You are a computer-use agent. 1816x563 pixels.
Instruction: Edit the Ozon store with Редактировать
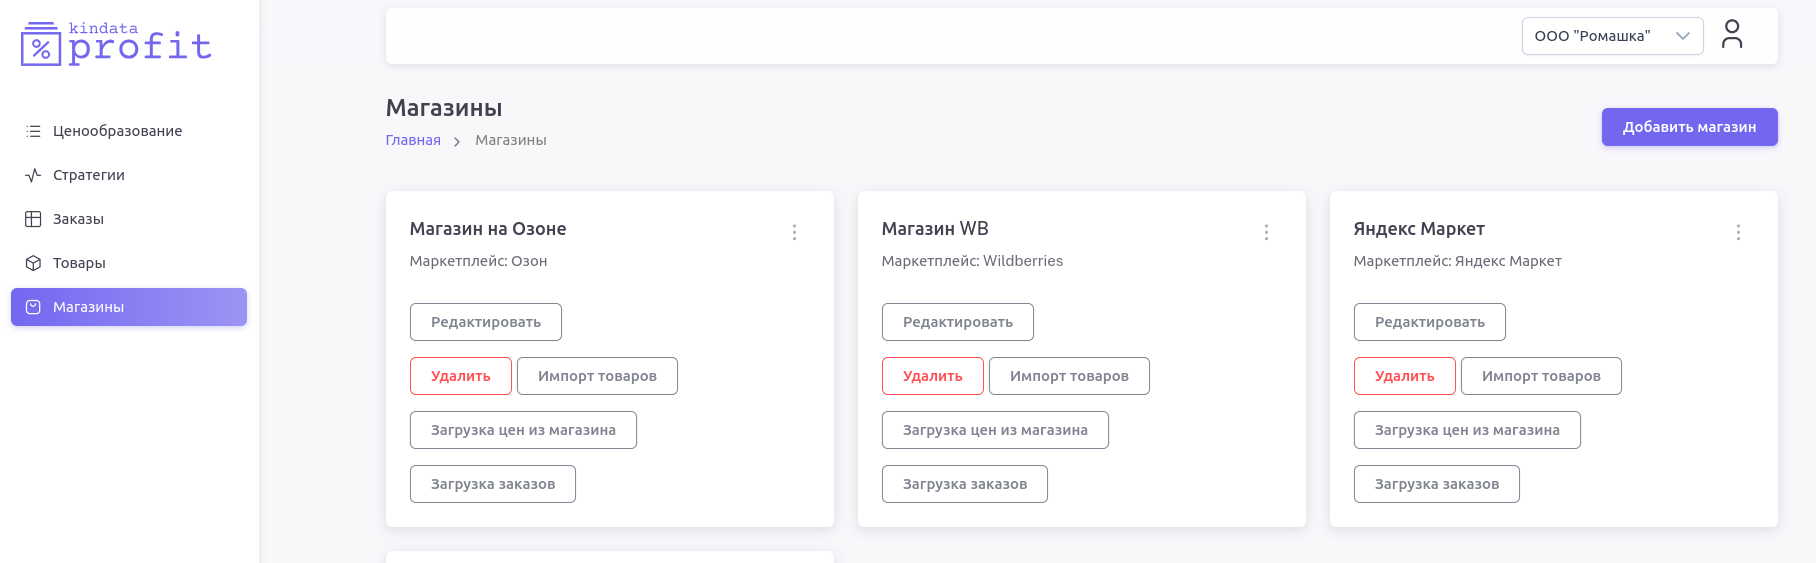point(485,322)
